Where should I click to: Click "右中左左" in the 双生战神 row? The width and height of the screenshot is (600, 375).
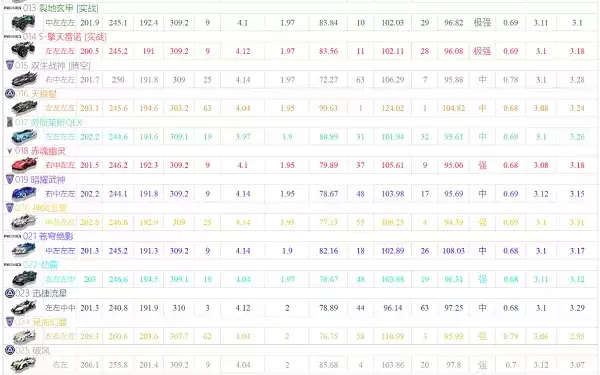[x=60, y=80]
